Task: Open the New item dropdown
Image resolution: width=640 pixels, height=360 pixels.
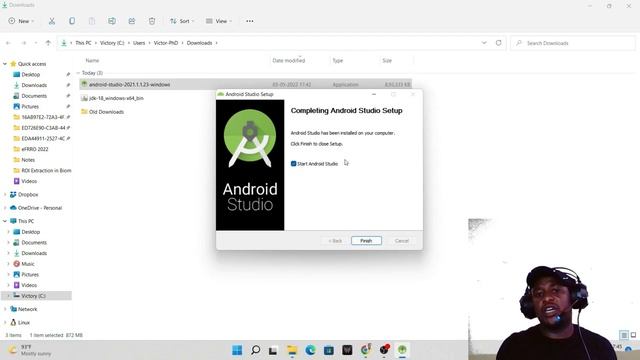Action: [x=21, y=21]
